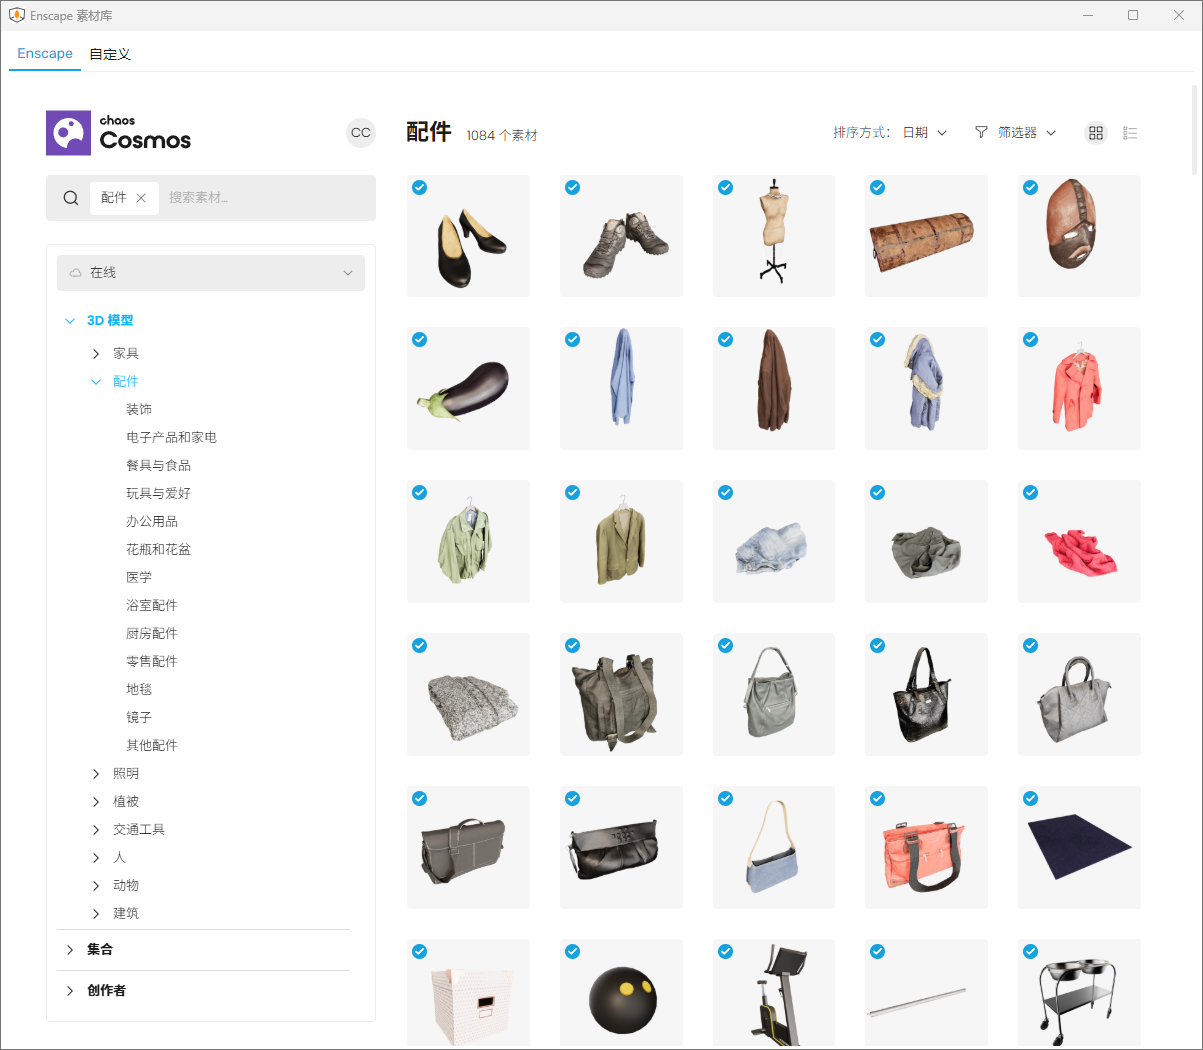Toggle checkmark on black high heels asset
The width and height of the screenshot is (1203, 1050).
[420, 187]
